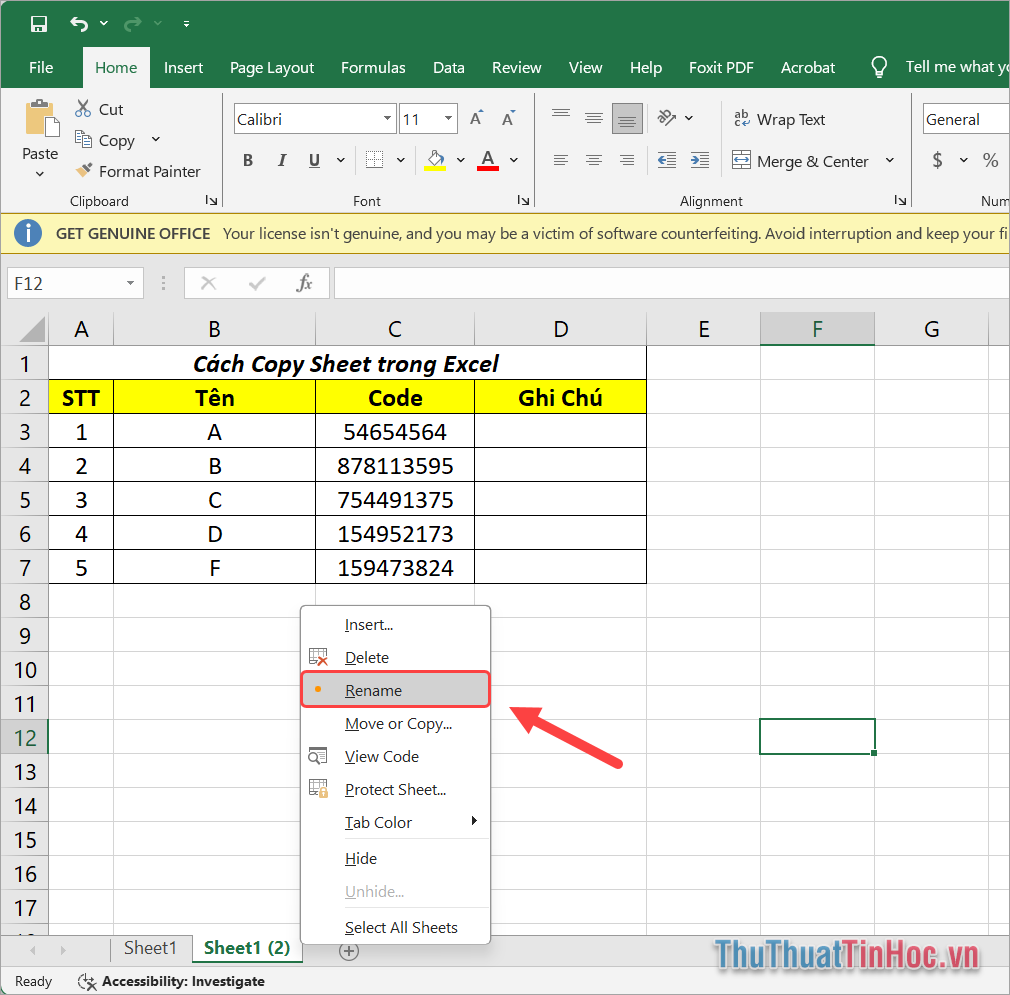
Task: Toggle Italic formatting
Action: pyautogui.click(x=281, y=160)
